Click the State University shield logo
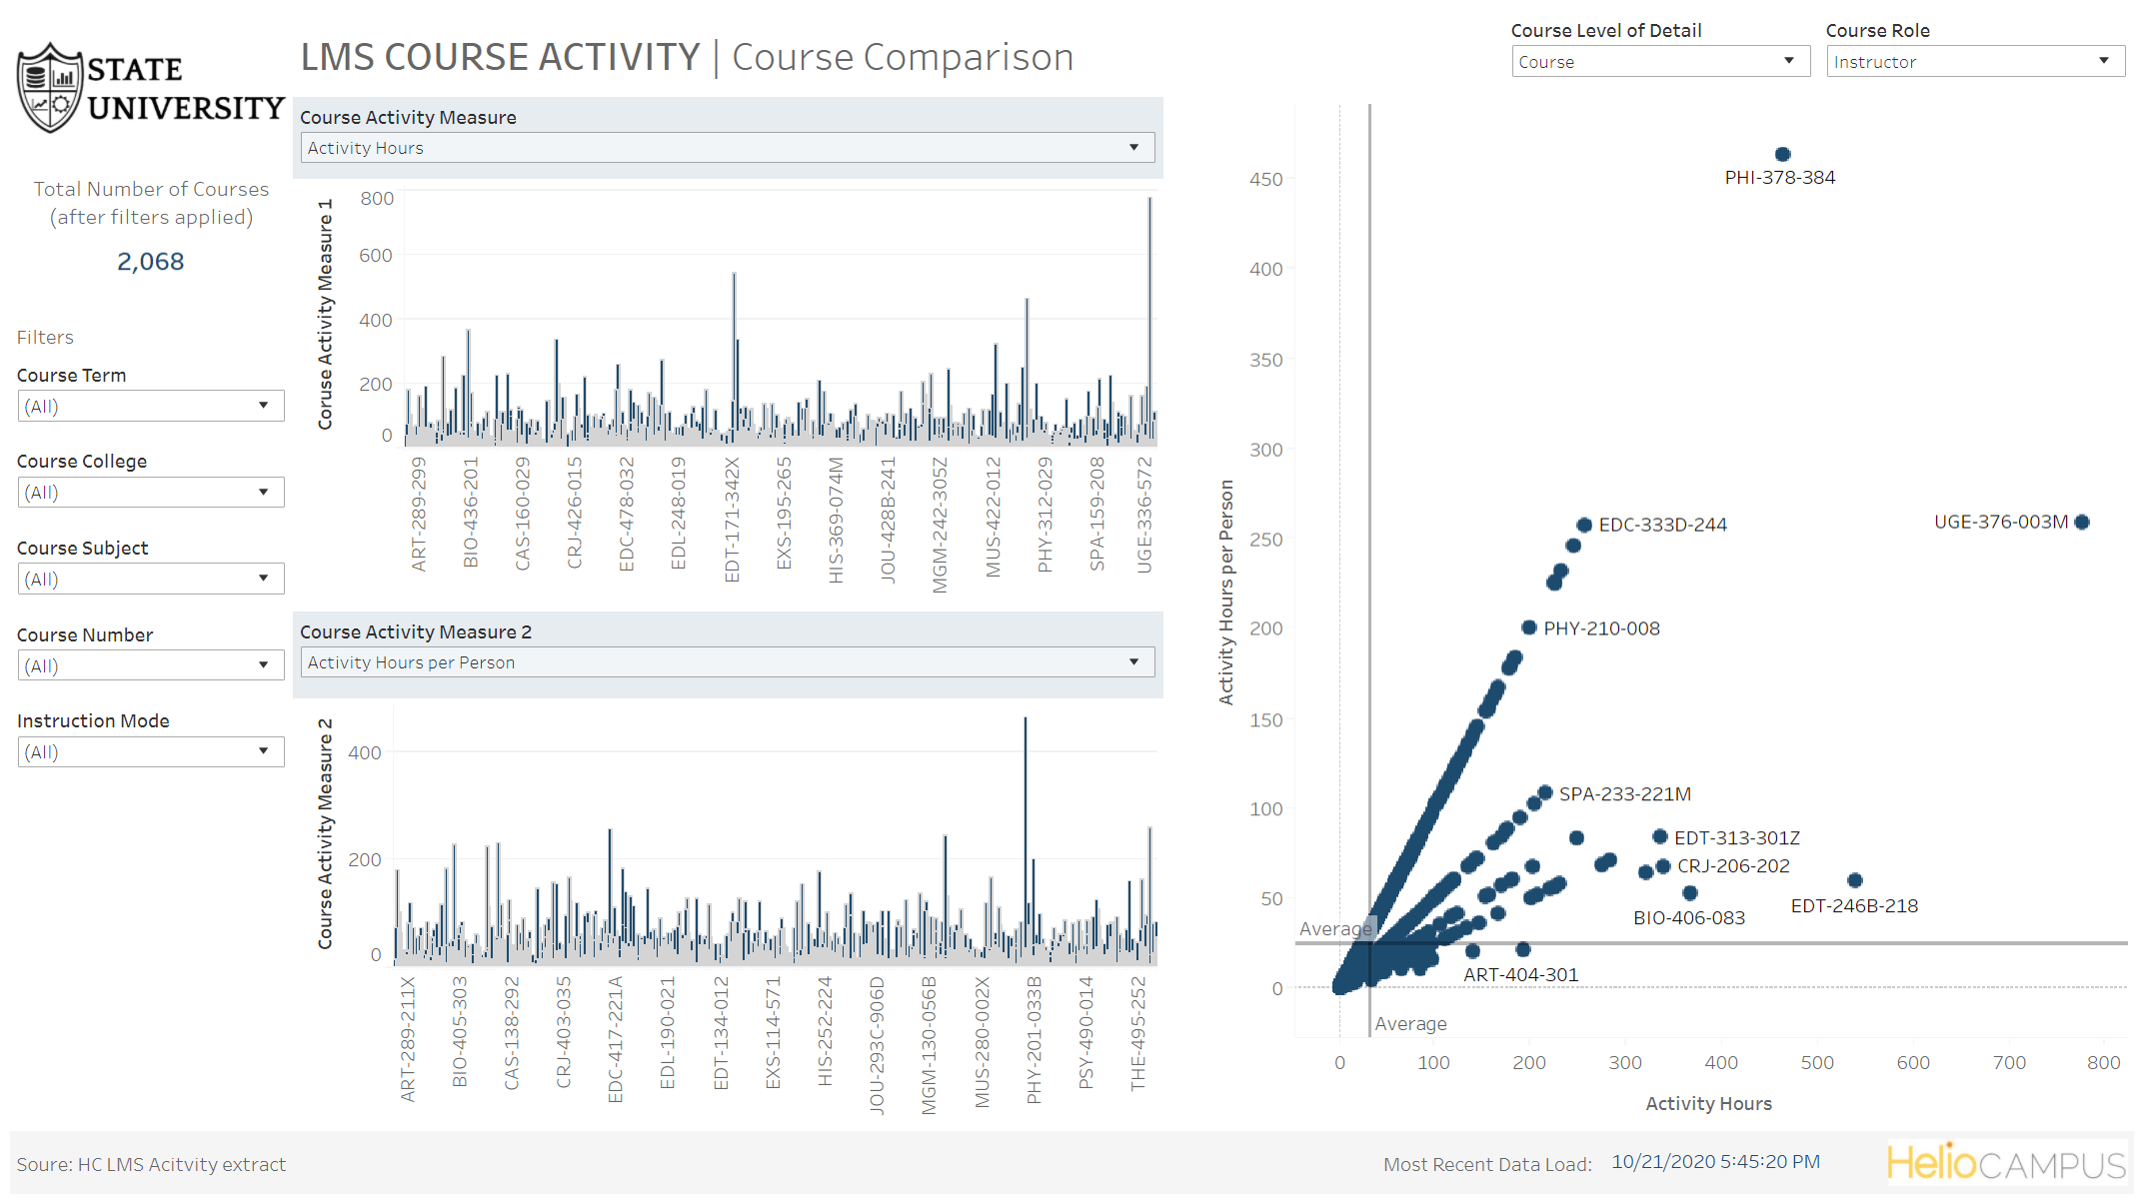The height and width of the screenshot is (1201, 2146). (x=49, y=88)
